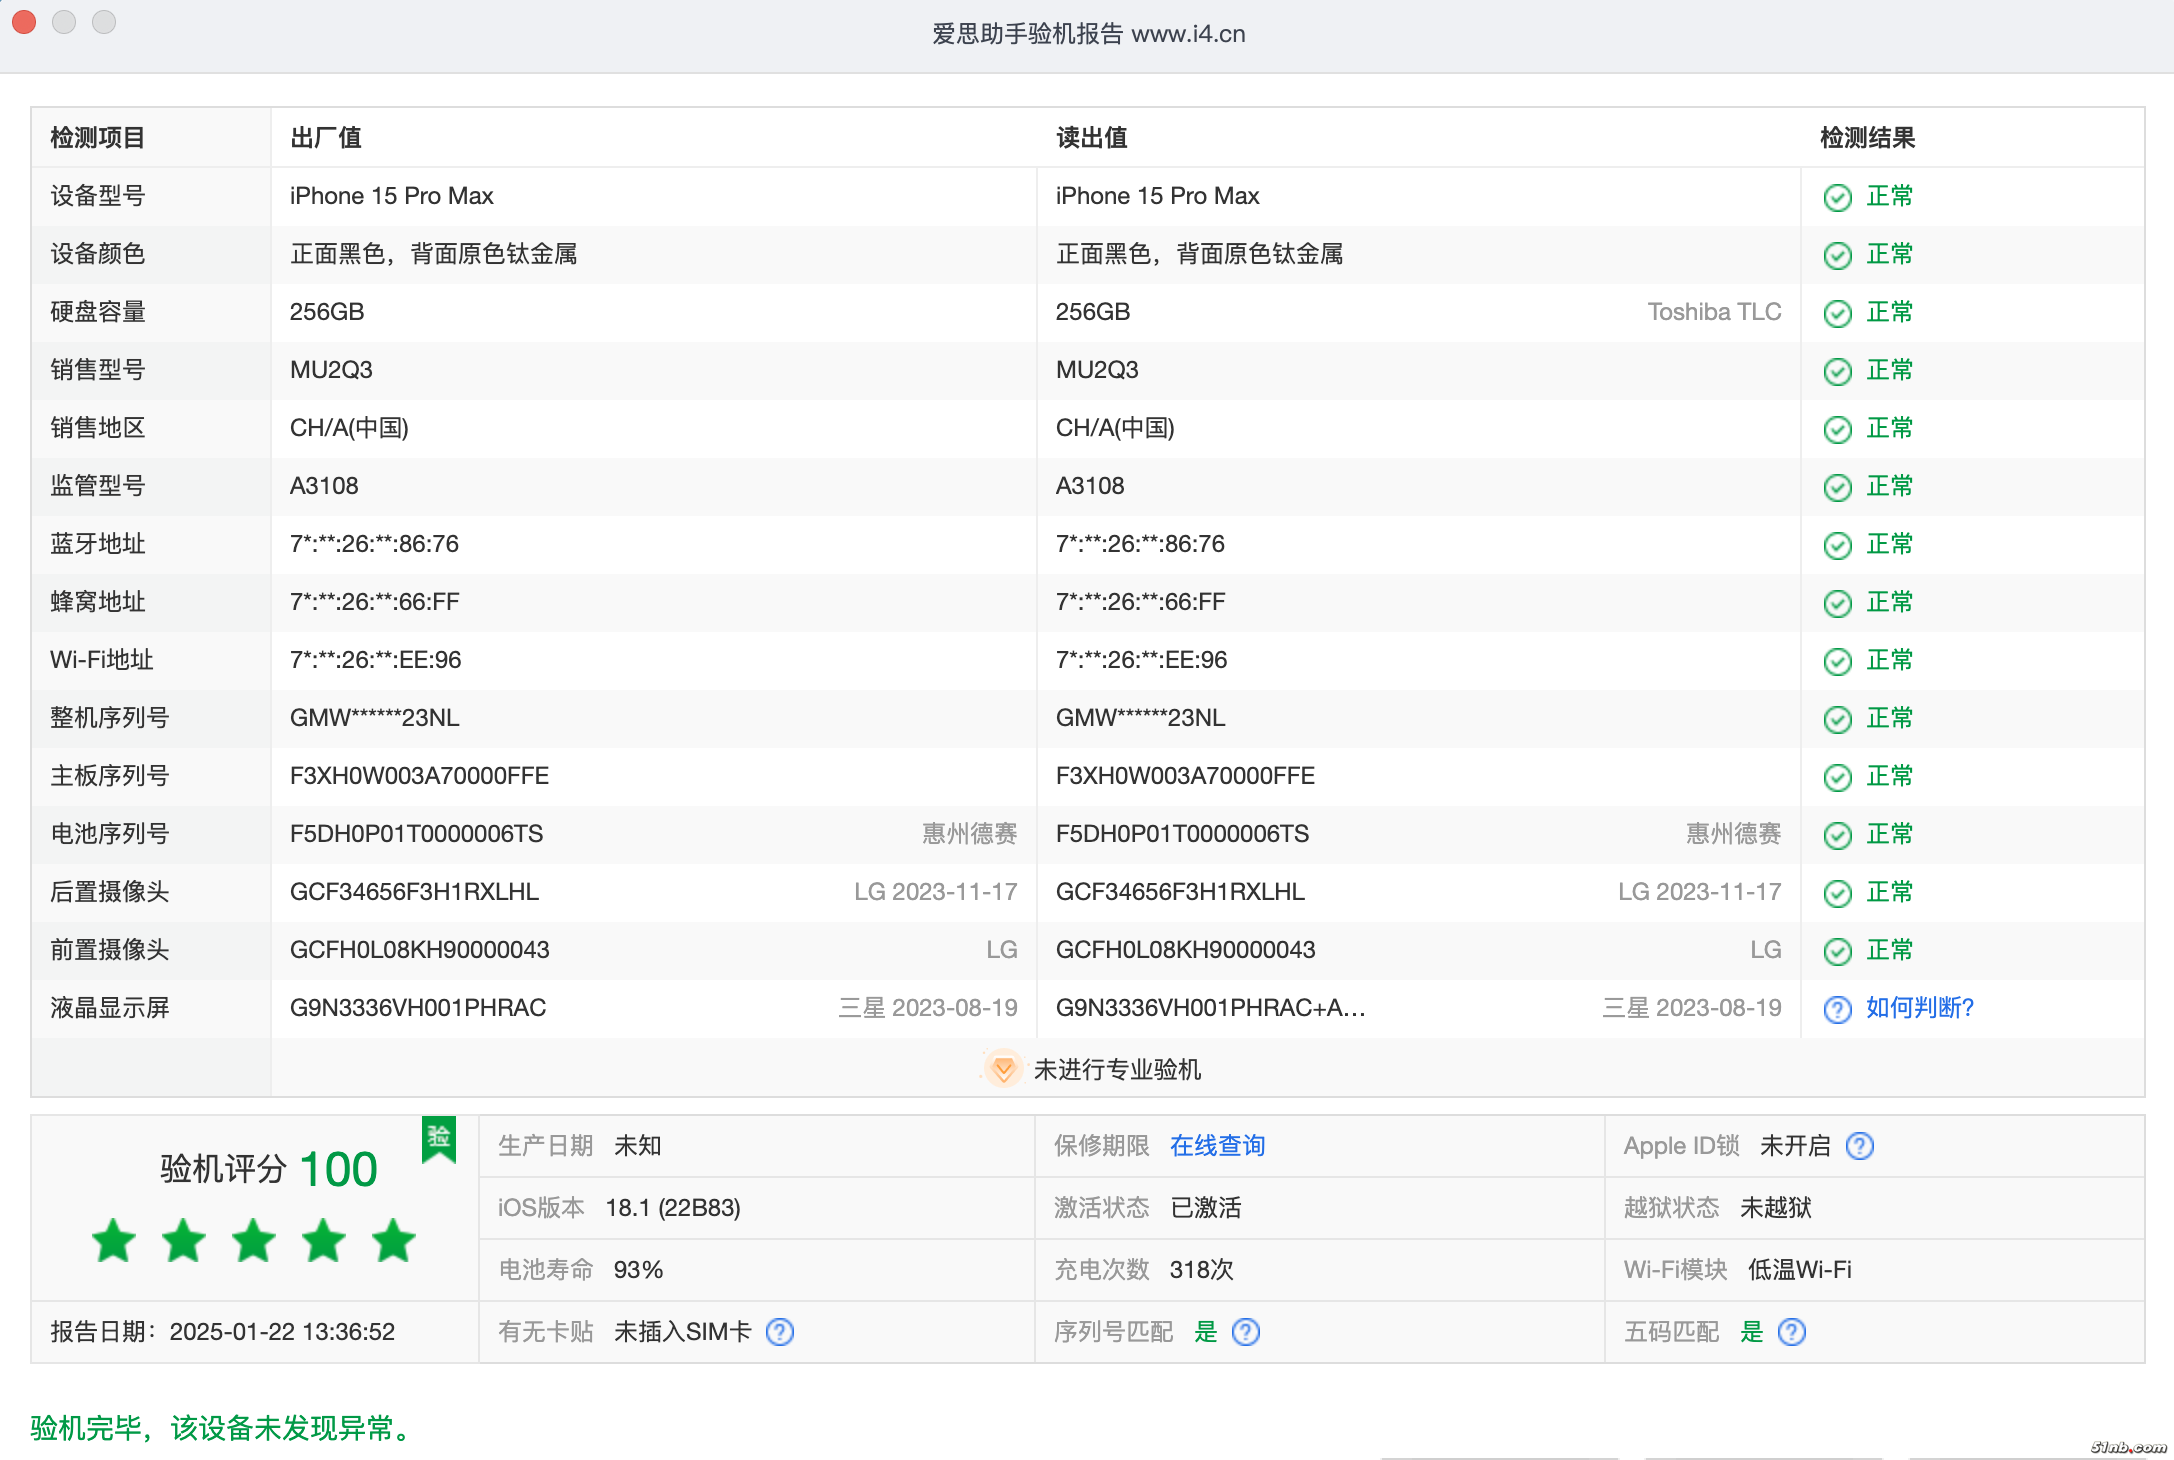Click the green check icon for 设备型号

1838,197
